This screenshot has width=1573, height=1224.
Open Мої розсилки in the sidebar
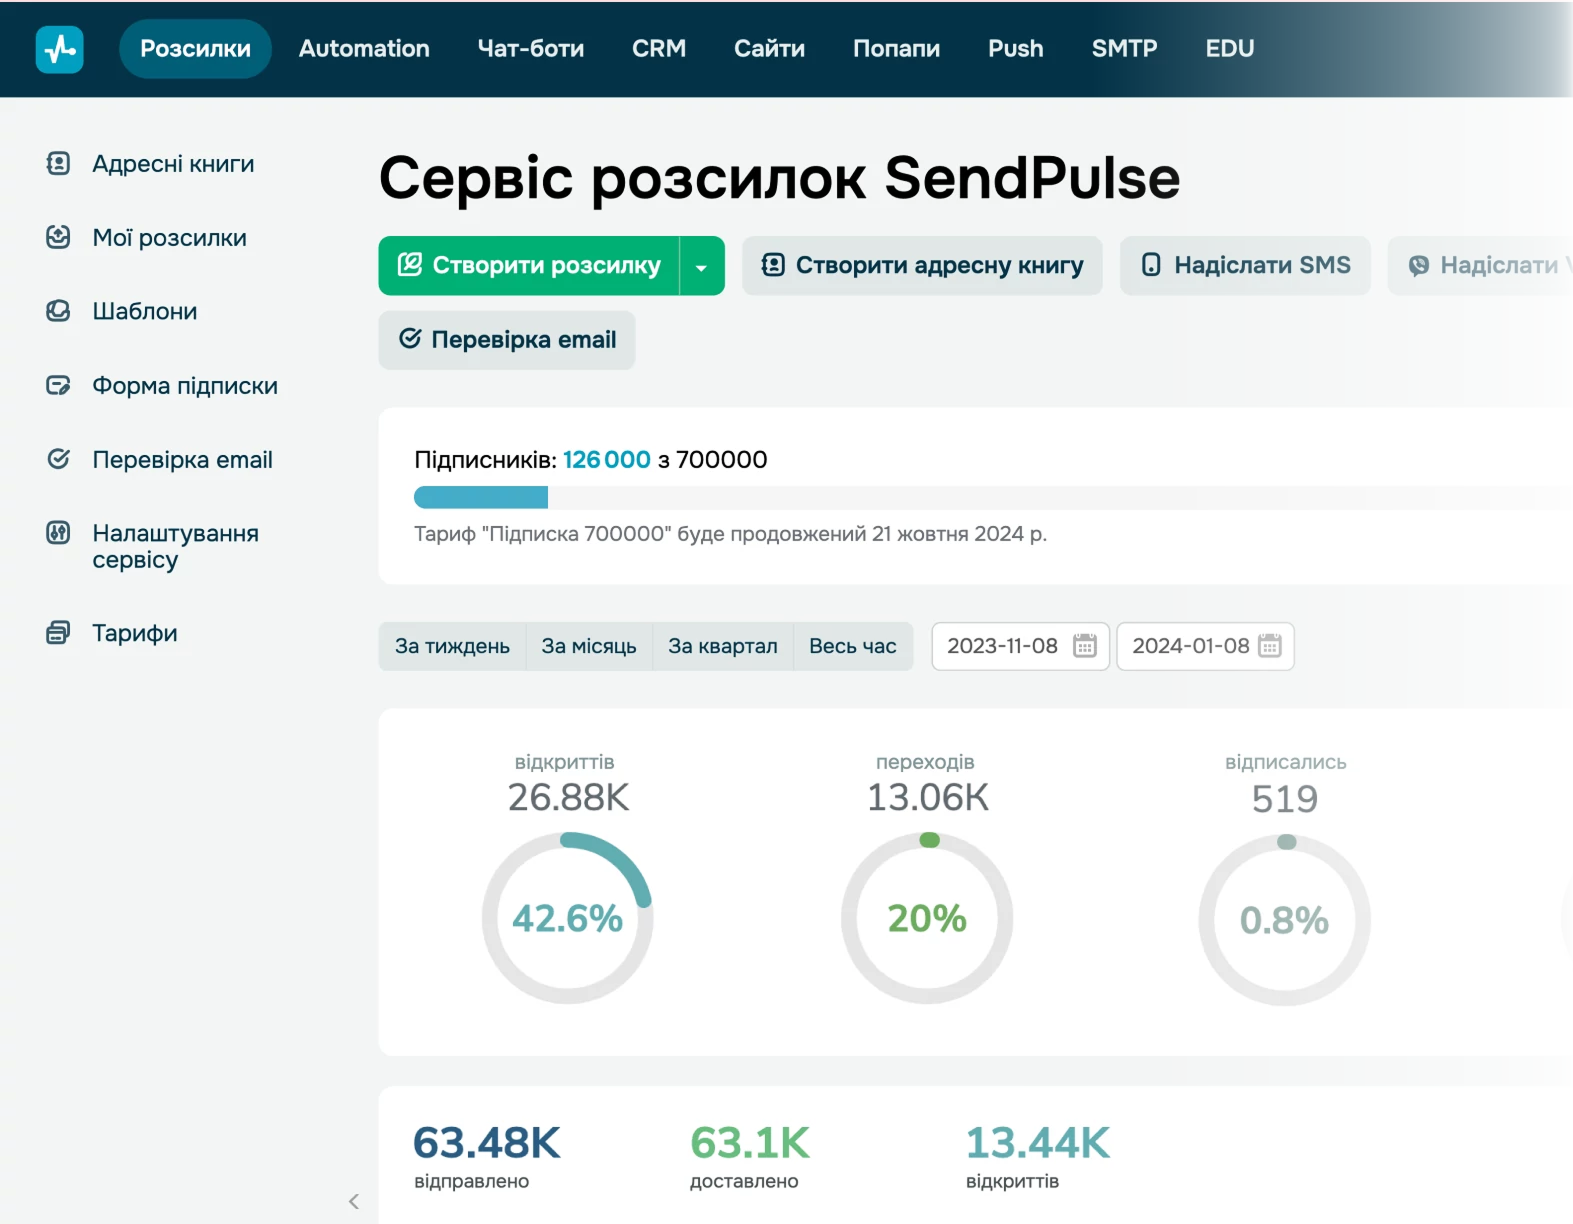(169, 238)
